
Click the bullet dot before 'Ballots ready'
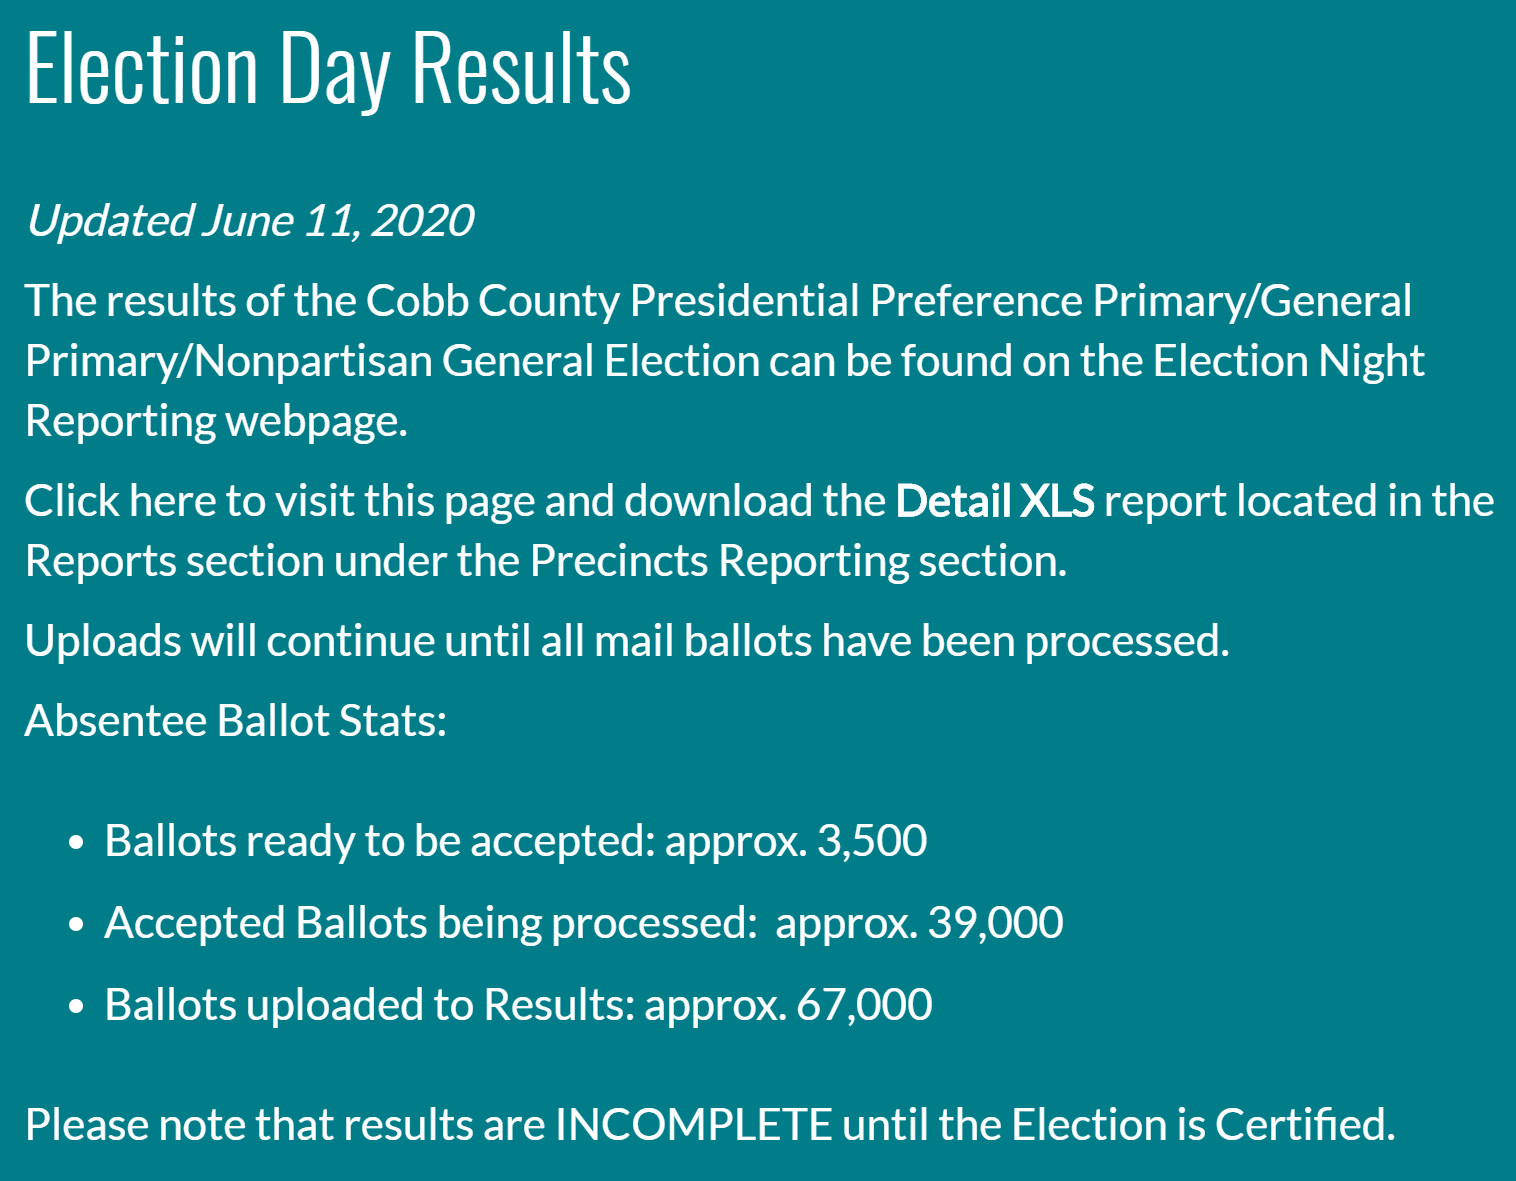click(77, 844)
